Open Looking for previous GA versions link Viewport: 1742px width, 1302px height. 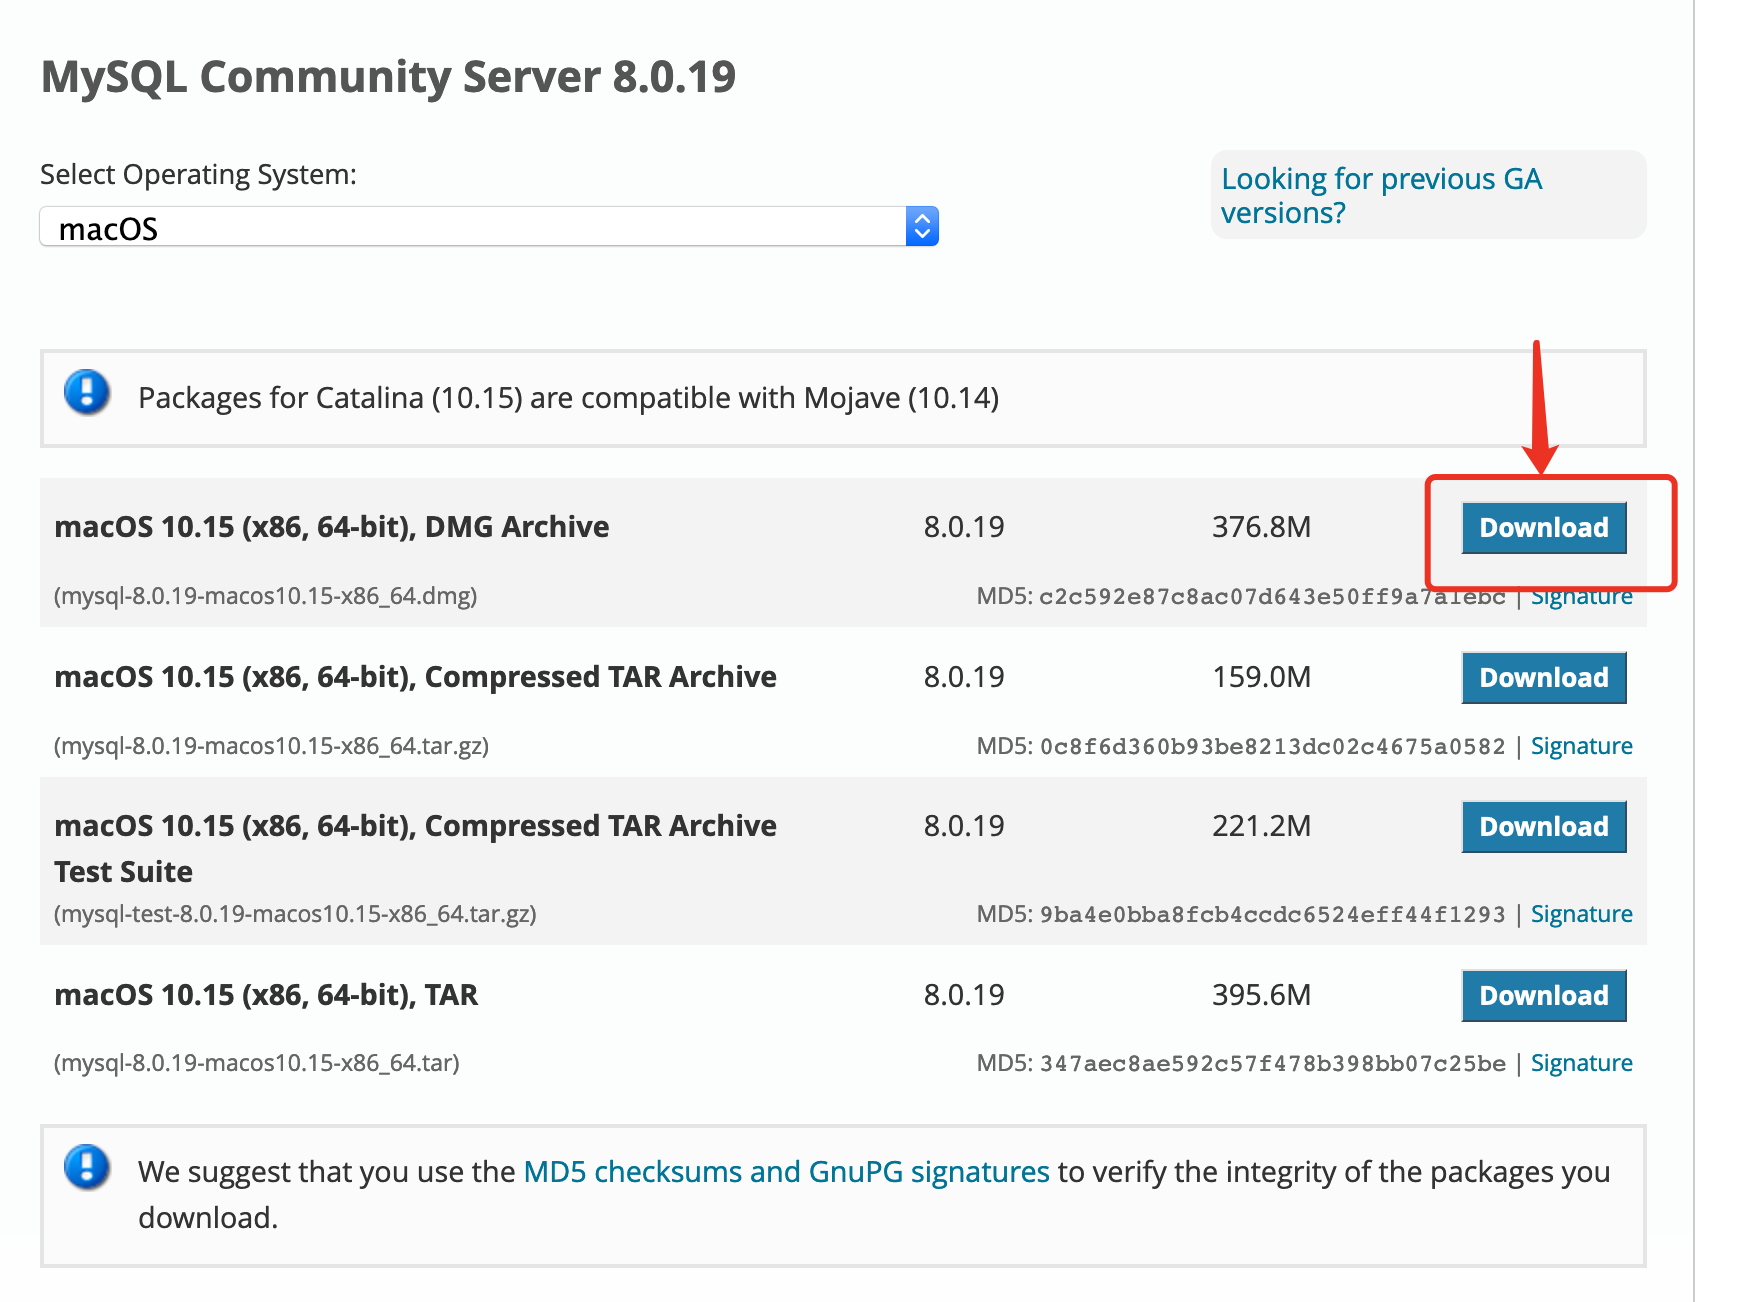pyautogui.click(x=1381, y=196)
